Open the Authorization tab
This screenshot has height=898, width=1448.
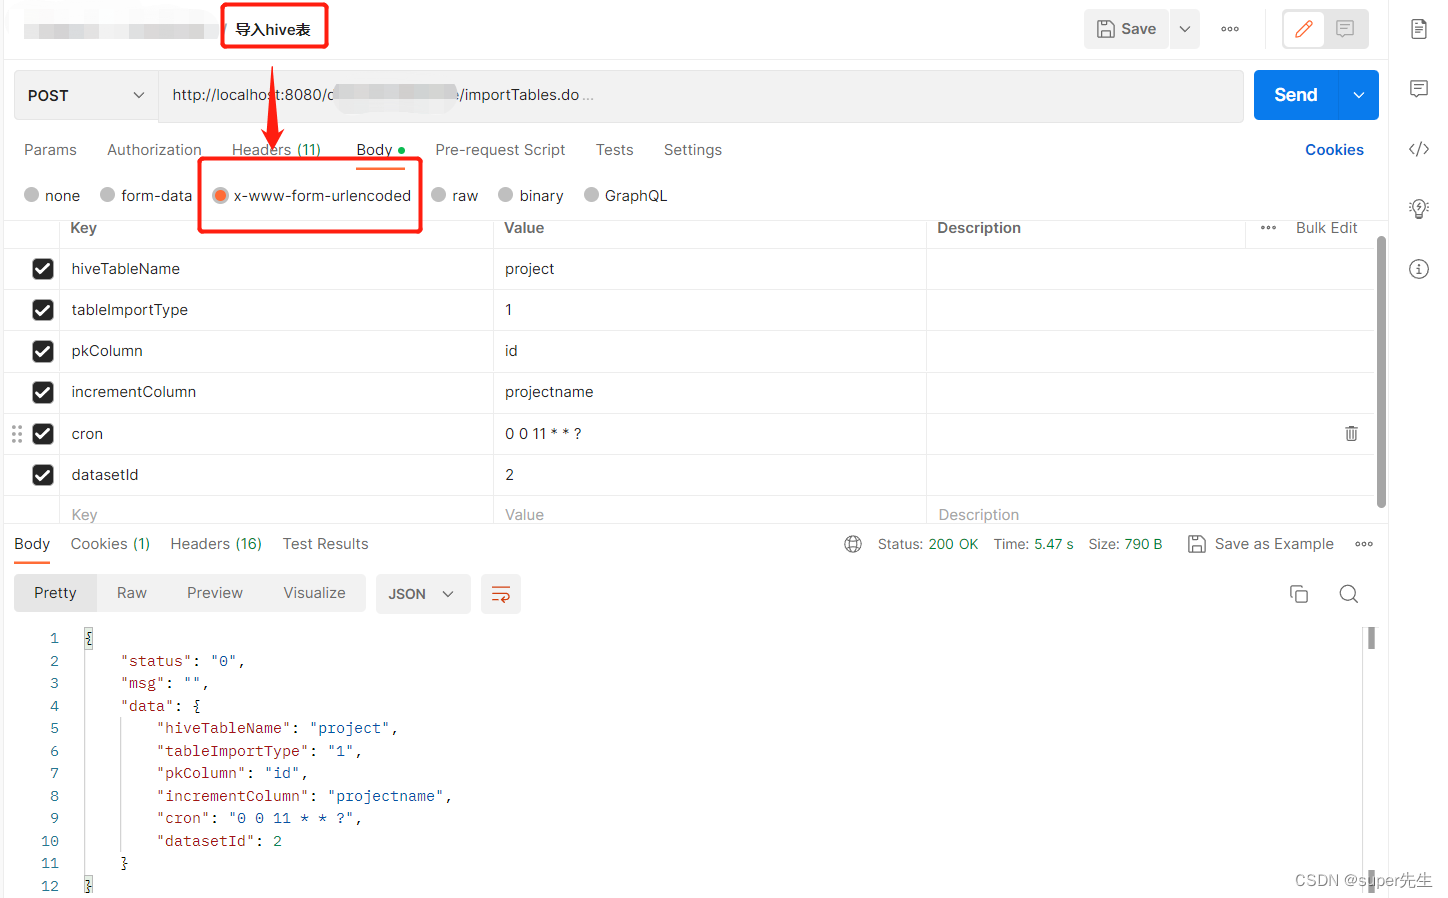154,150
